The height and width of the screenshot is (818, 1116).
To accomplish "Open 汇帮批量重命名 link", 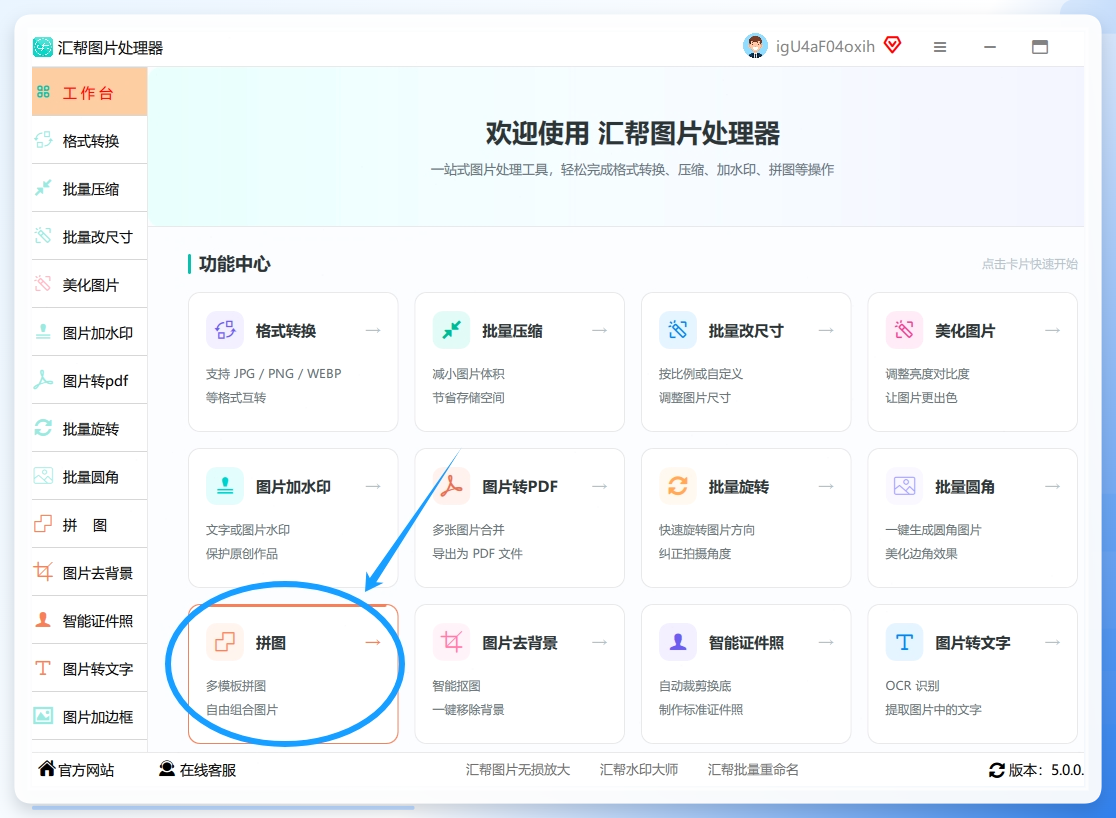I will coord(753,770).
